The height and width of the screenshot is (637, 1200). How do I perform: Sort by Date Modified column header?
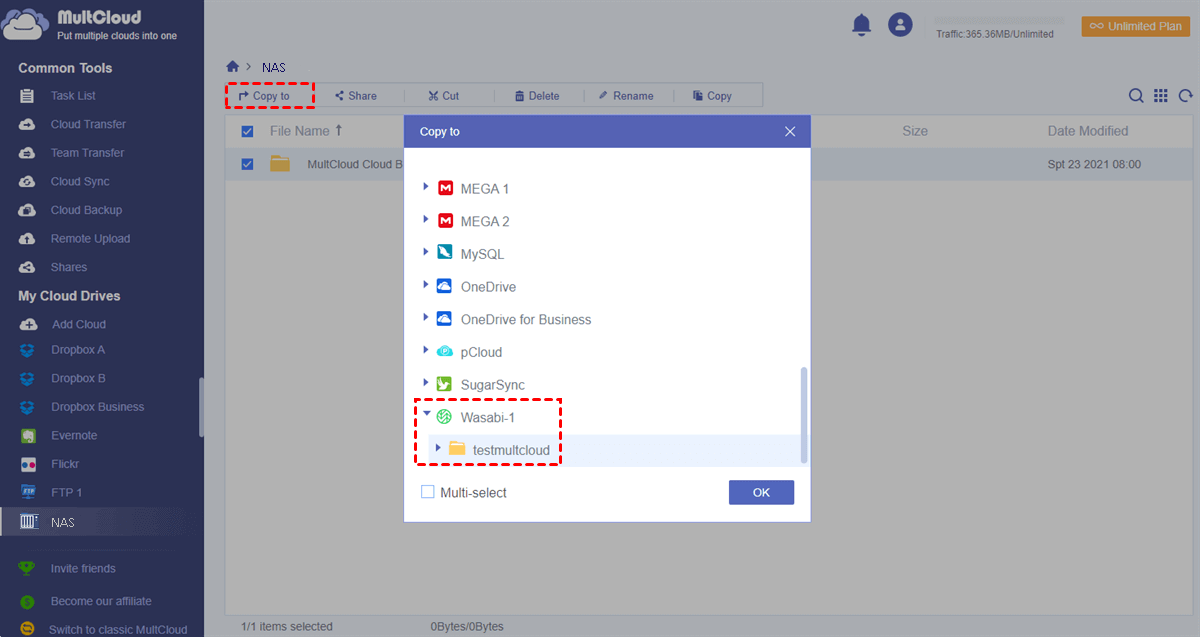(1088, 131)
